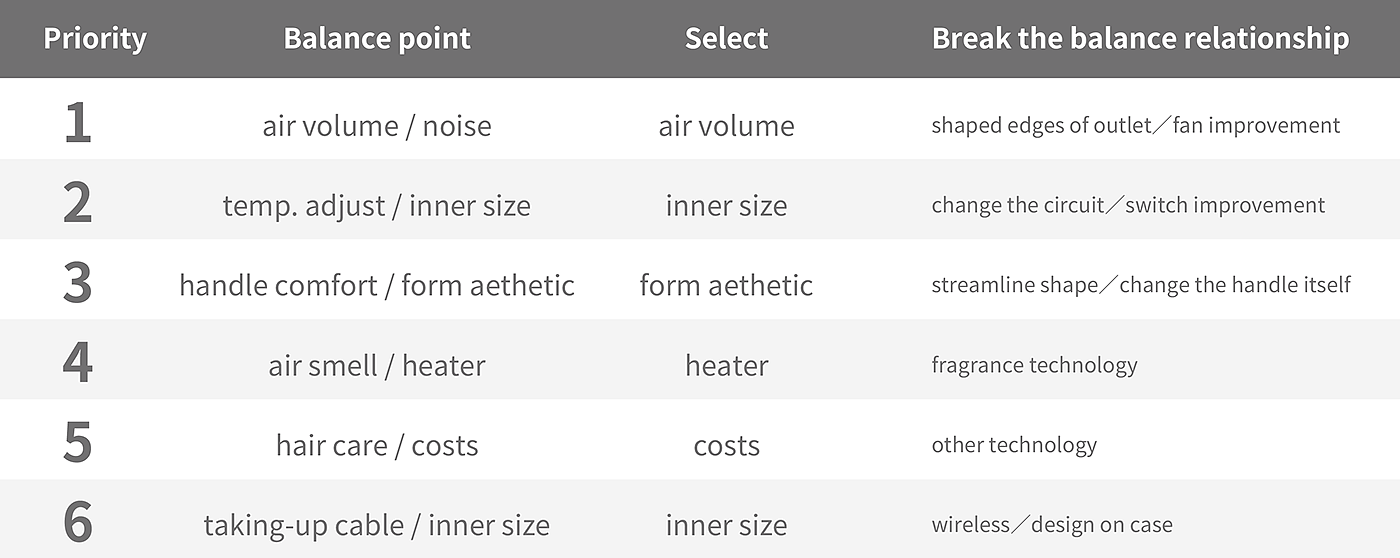Click the fragrance technology text
1400x558 pixels.
pos(1034,365)
